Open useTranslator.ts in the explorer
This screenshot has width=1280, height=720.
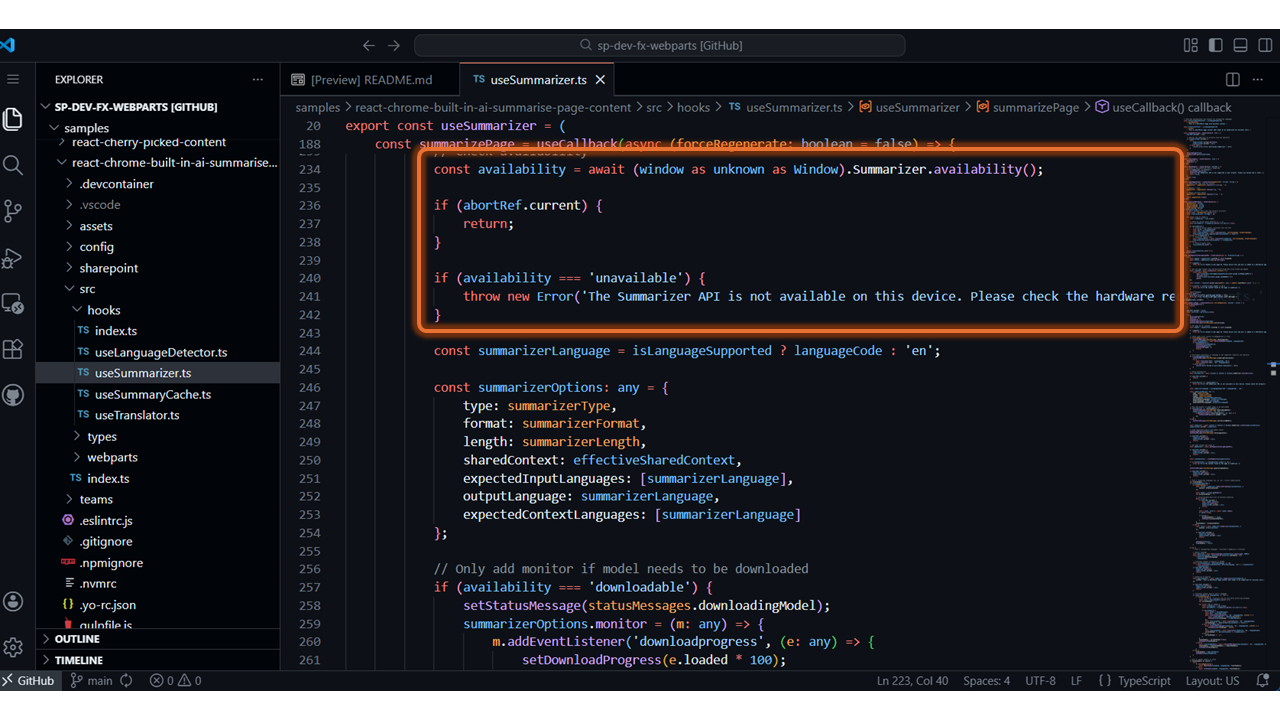137,415
